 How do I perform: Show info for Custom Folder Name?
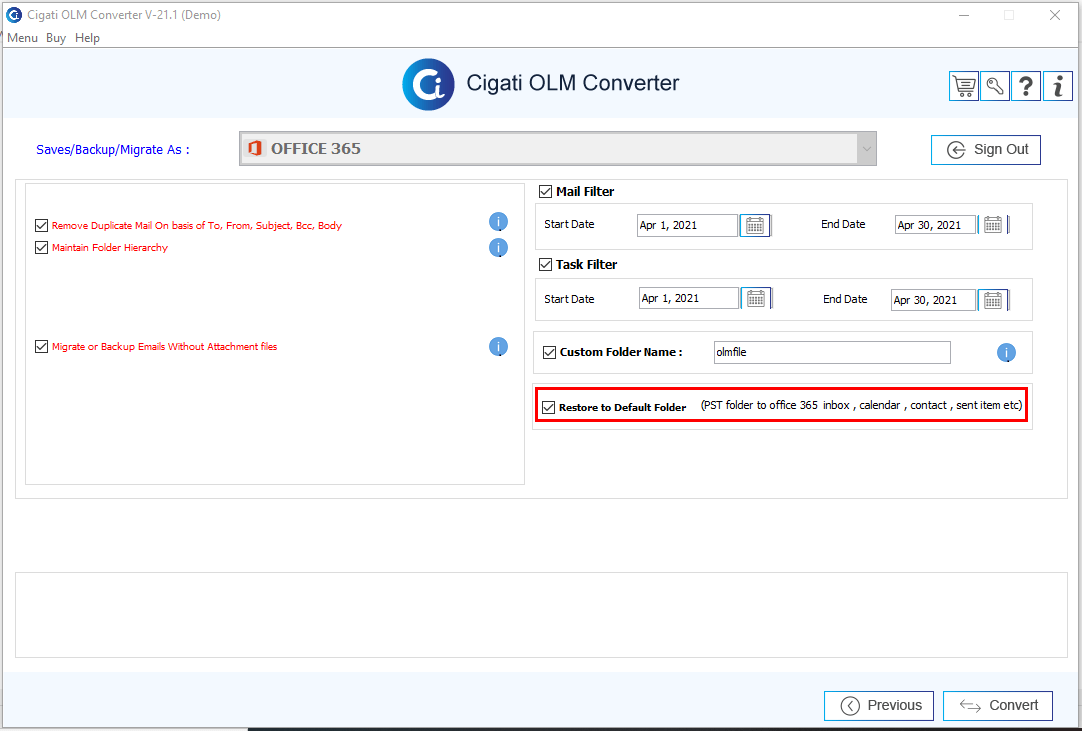click(1006, 353)
